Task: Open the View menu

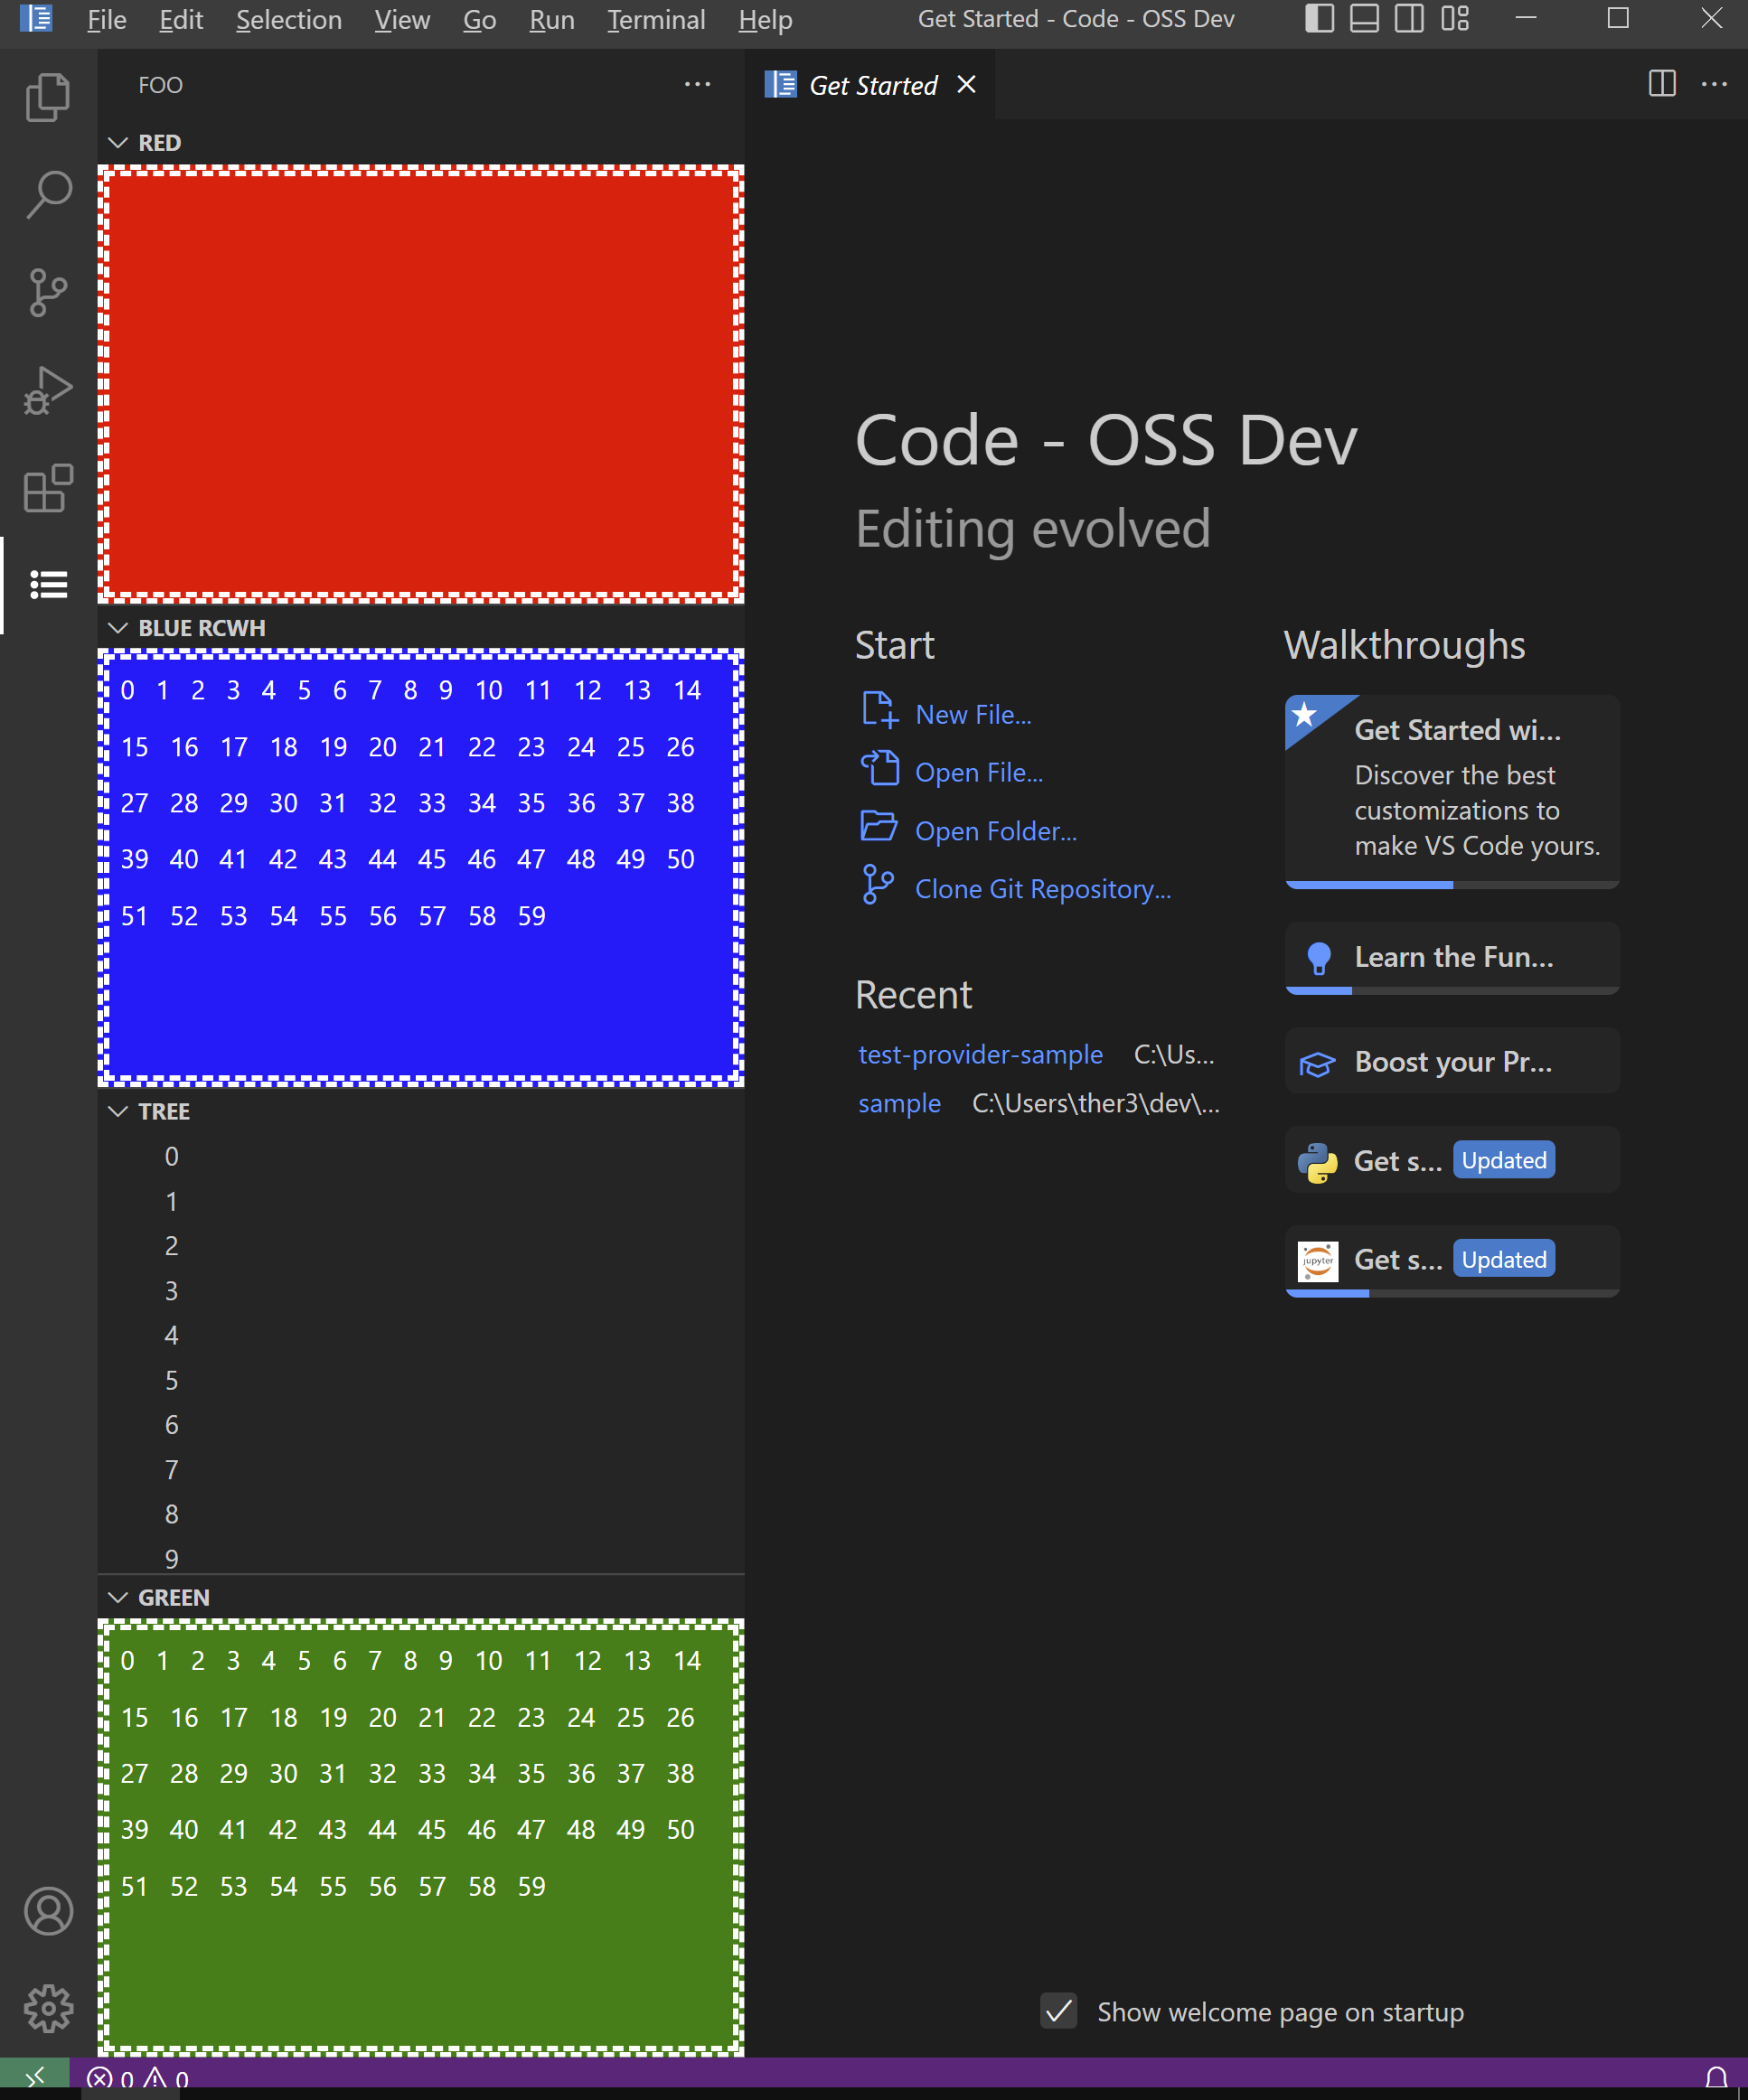Action: pyautogui.click(x=402, y=20)
